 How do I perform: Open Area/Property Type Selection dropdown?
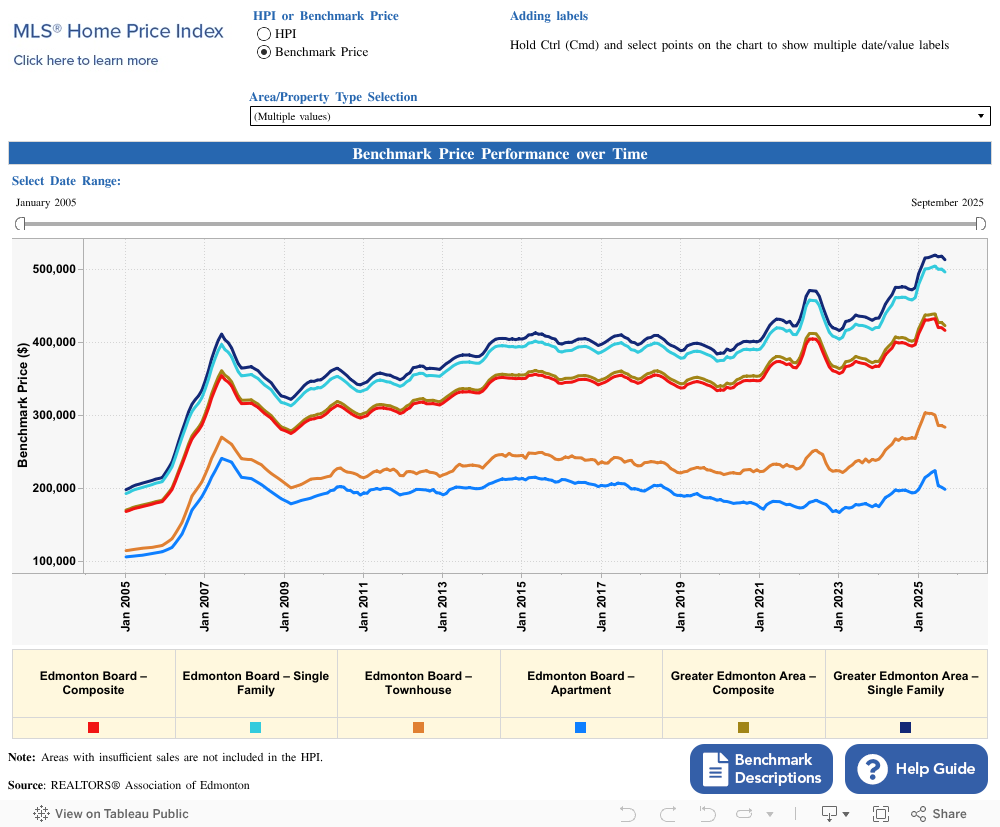click(x=610, y=116)
